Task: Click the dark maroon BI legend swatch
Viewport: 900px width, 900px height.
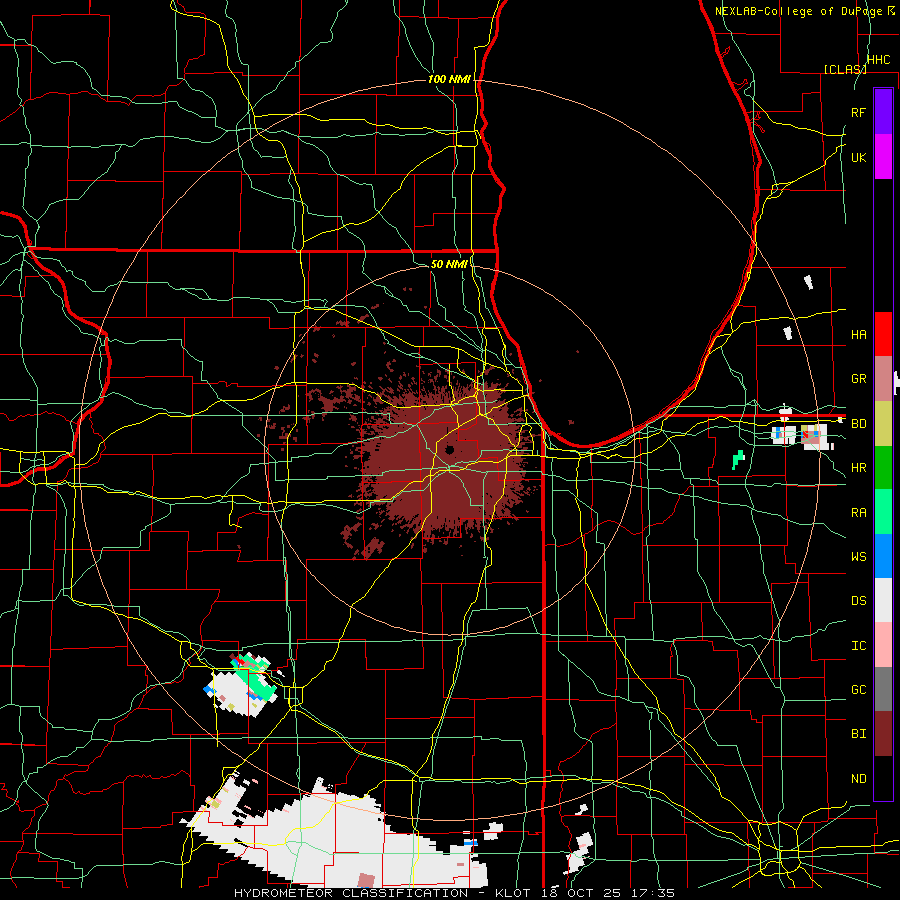Action: 883,734
